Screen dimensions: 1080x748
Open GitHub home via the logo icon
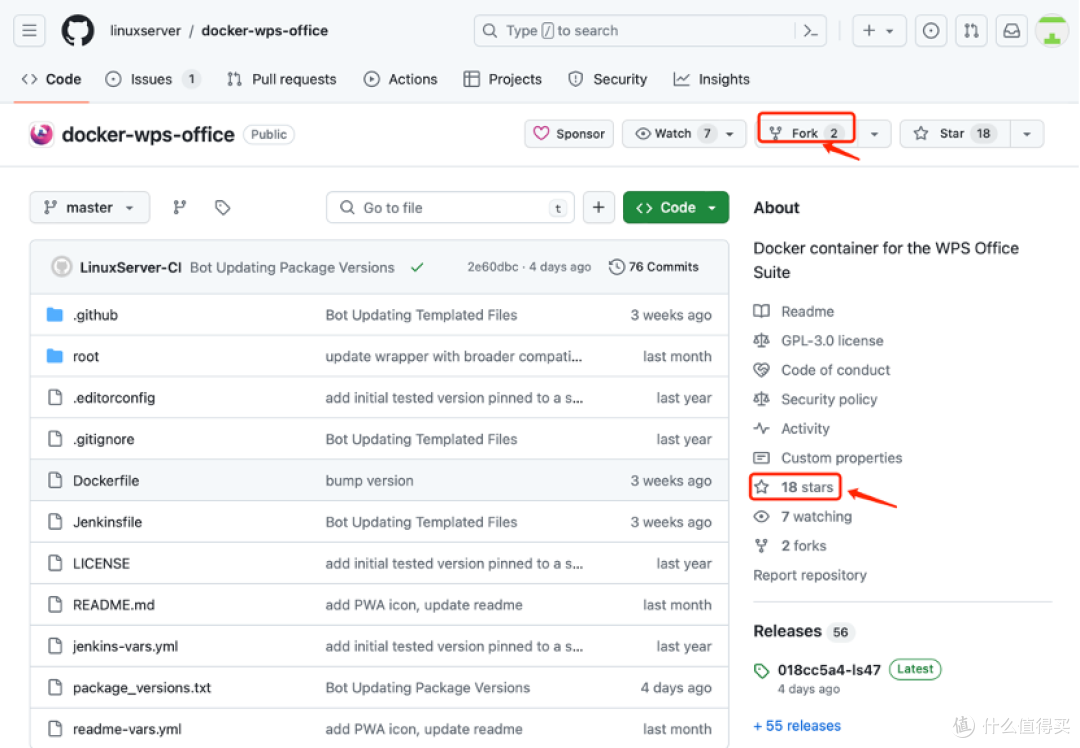click(x=77, y=30)
